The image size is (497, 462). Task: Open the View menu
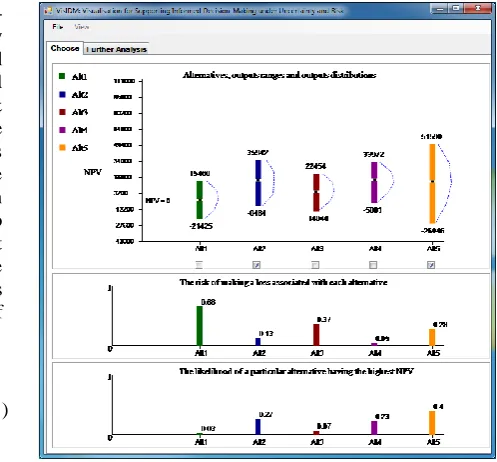click(x=81, y=27)
